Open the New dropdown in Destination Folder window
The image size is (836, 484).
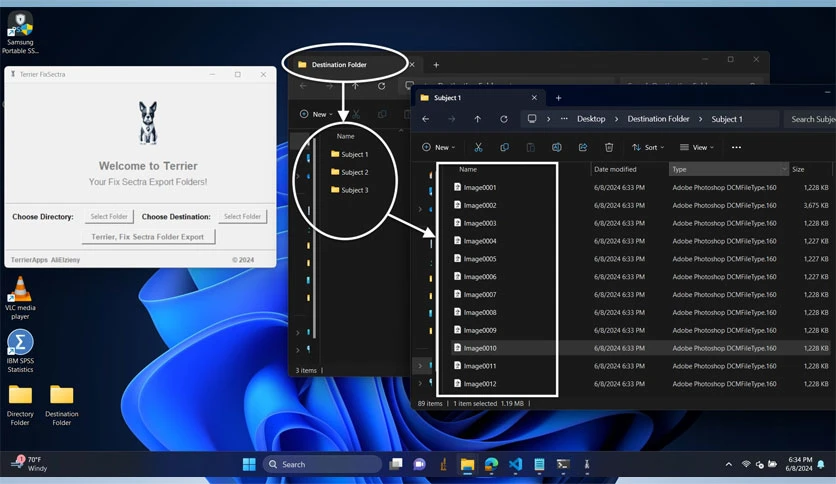(x=316, y=114)
